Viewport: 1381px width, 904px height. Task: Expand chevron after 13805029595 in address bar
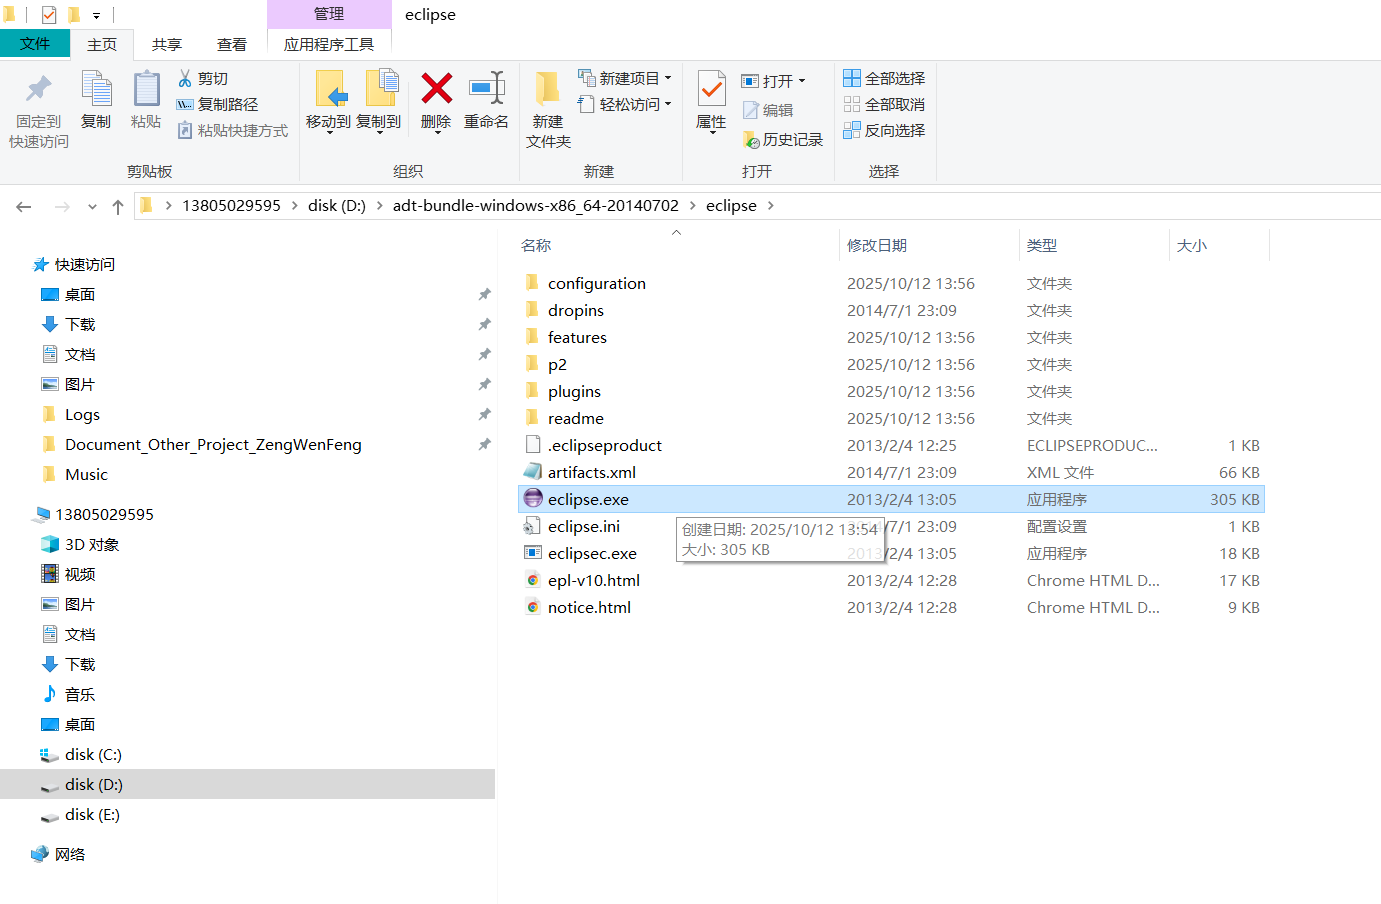click(x=294, y=205)
